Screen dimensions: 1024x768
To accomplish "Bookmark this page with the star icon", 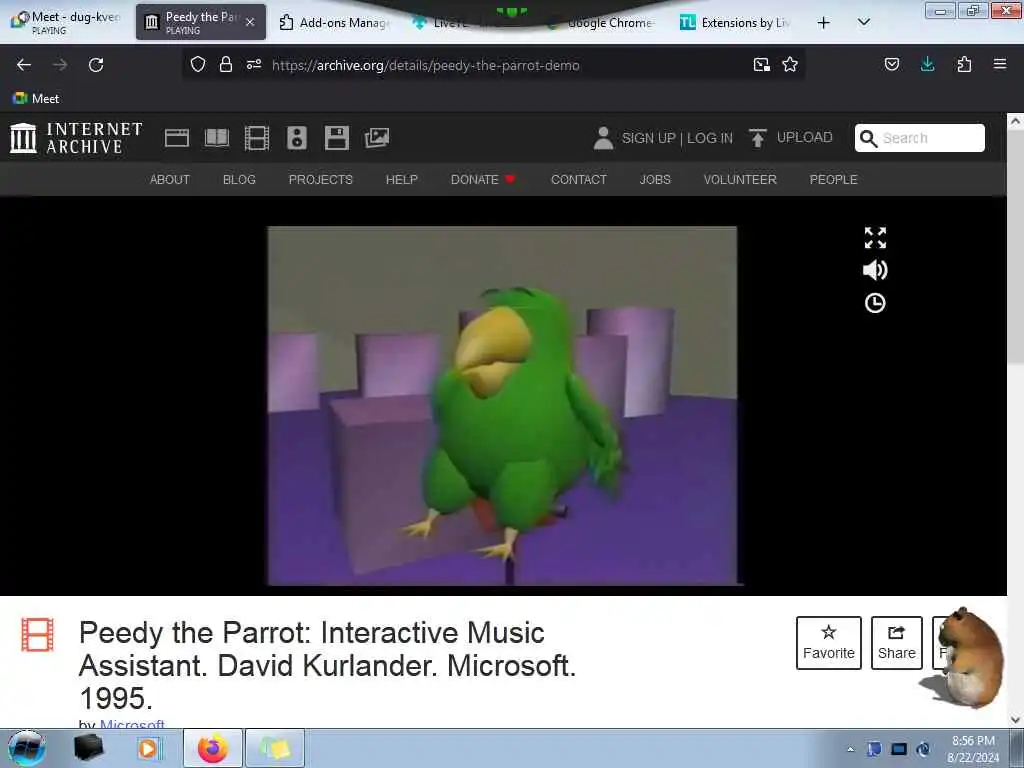I will [790, 65].
